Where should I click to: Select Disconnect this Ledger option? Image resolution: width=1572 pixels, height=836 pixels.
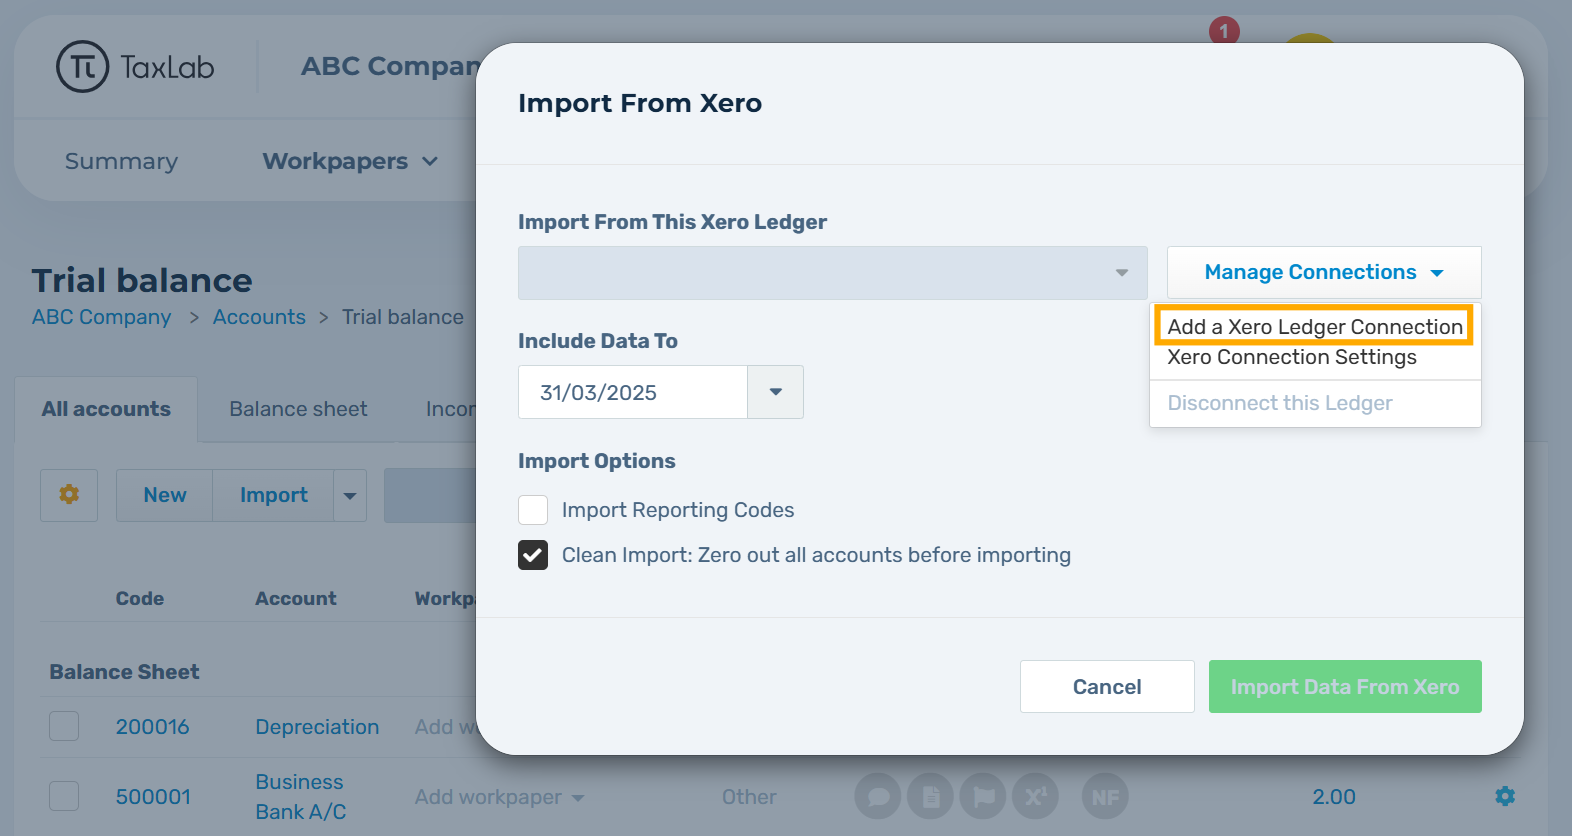(1280, 403)
